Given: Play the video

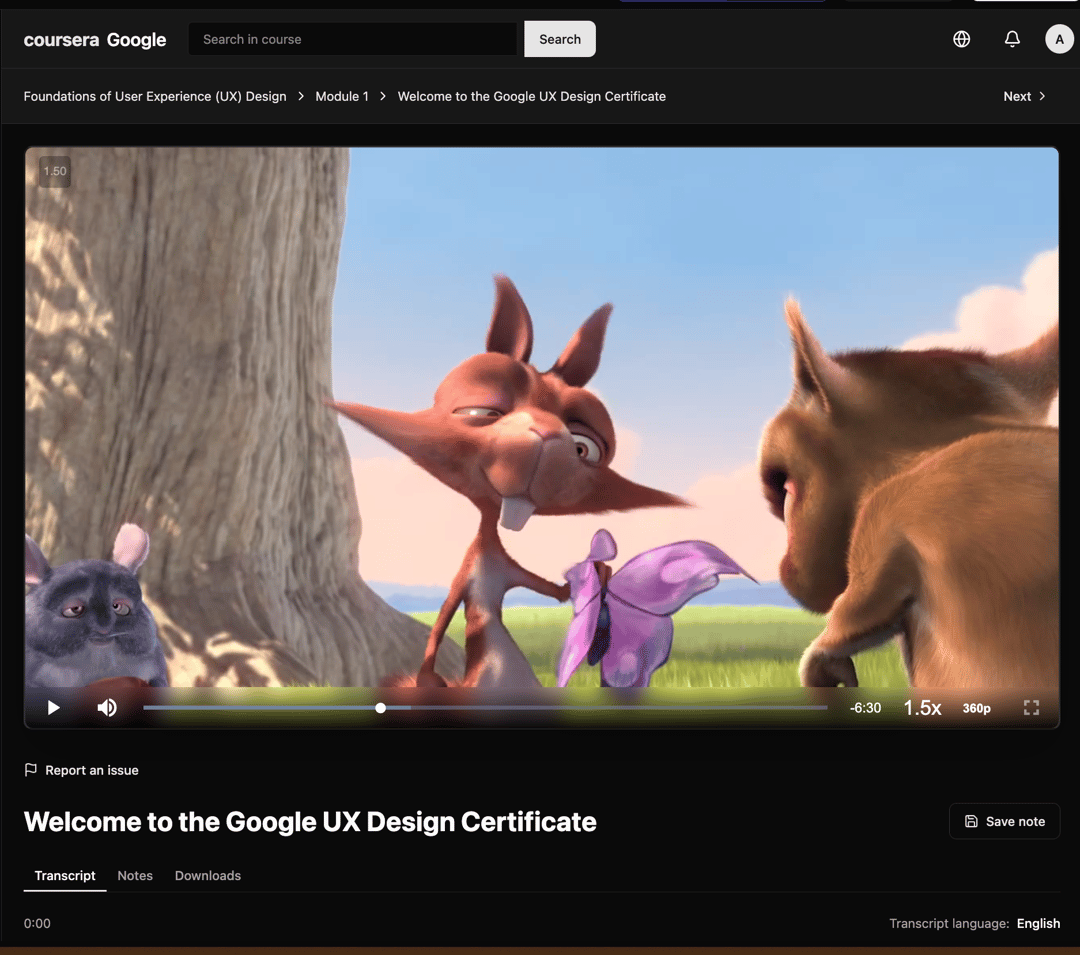Looking at the screenshot, I should 53,708.
